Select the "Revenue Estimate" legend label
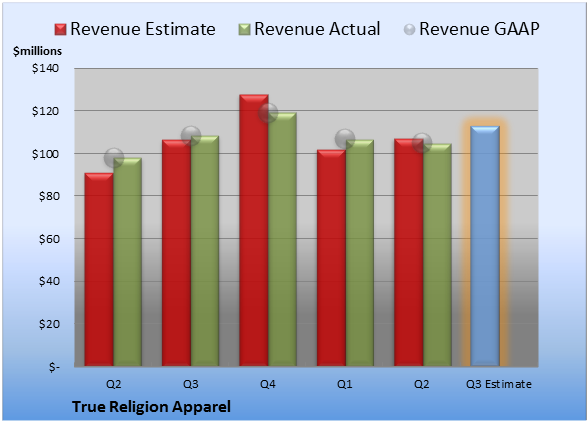 [x=143, y=29]
